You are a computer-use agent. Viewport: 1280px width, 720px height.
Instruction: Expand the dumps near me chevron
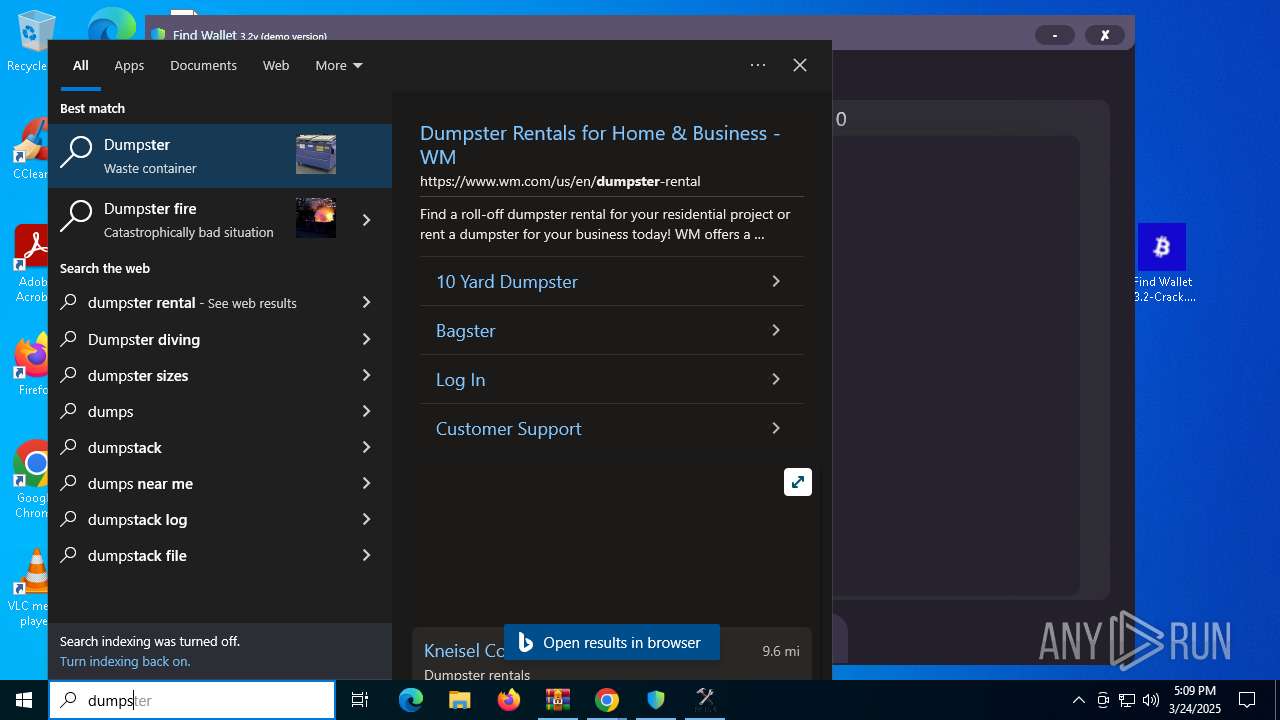[366, 483]
